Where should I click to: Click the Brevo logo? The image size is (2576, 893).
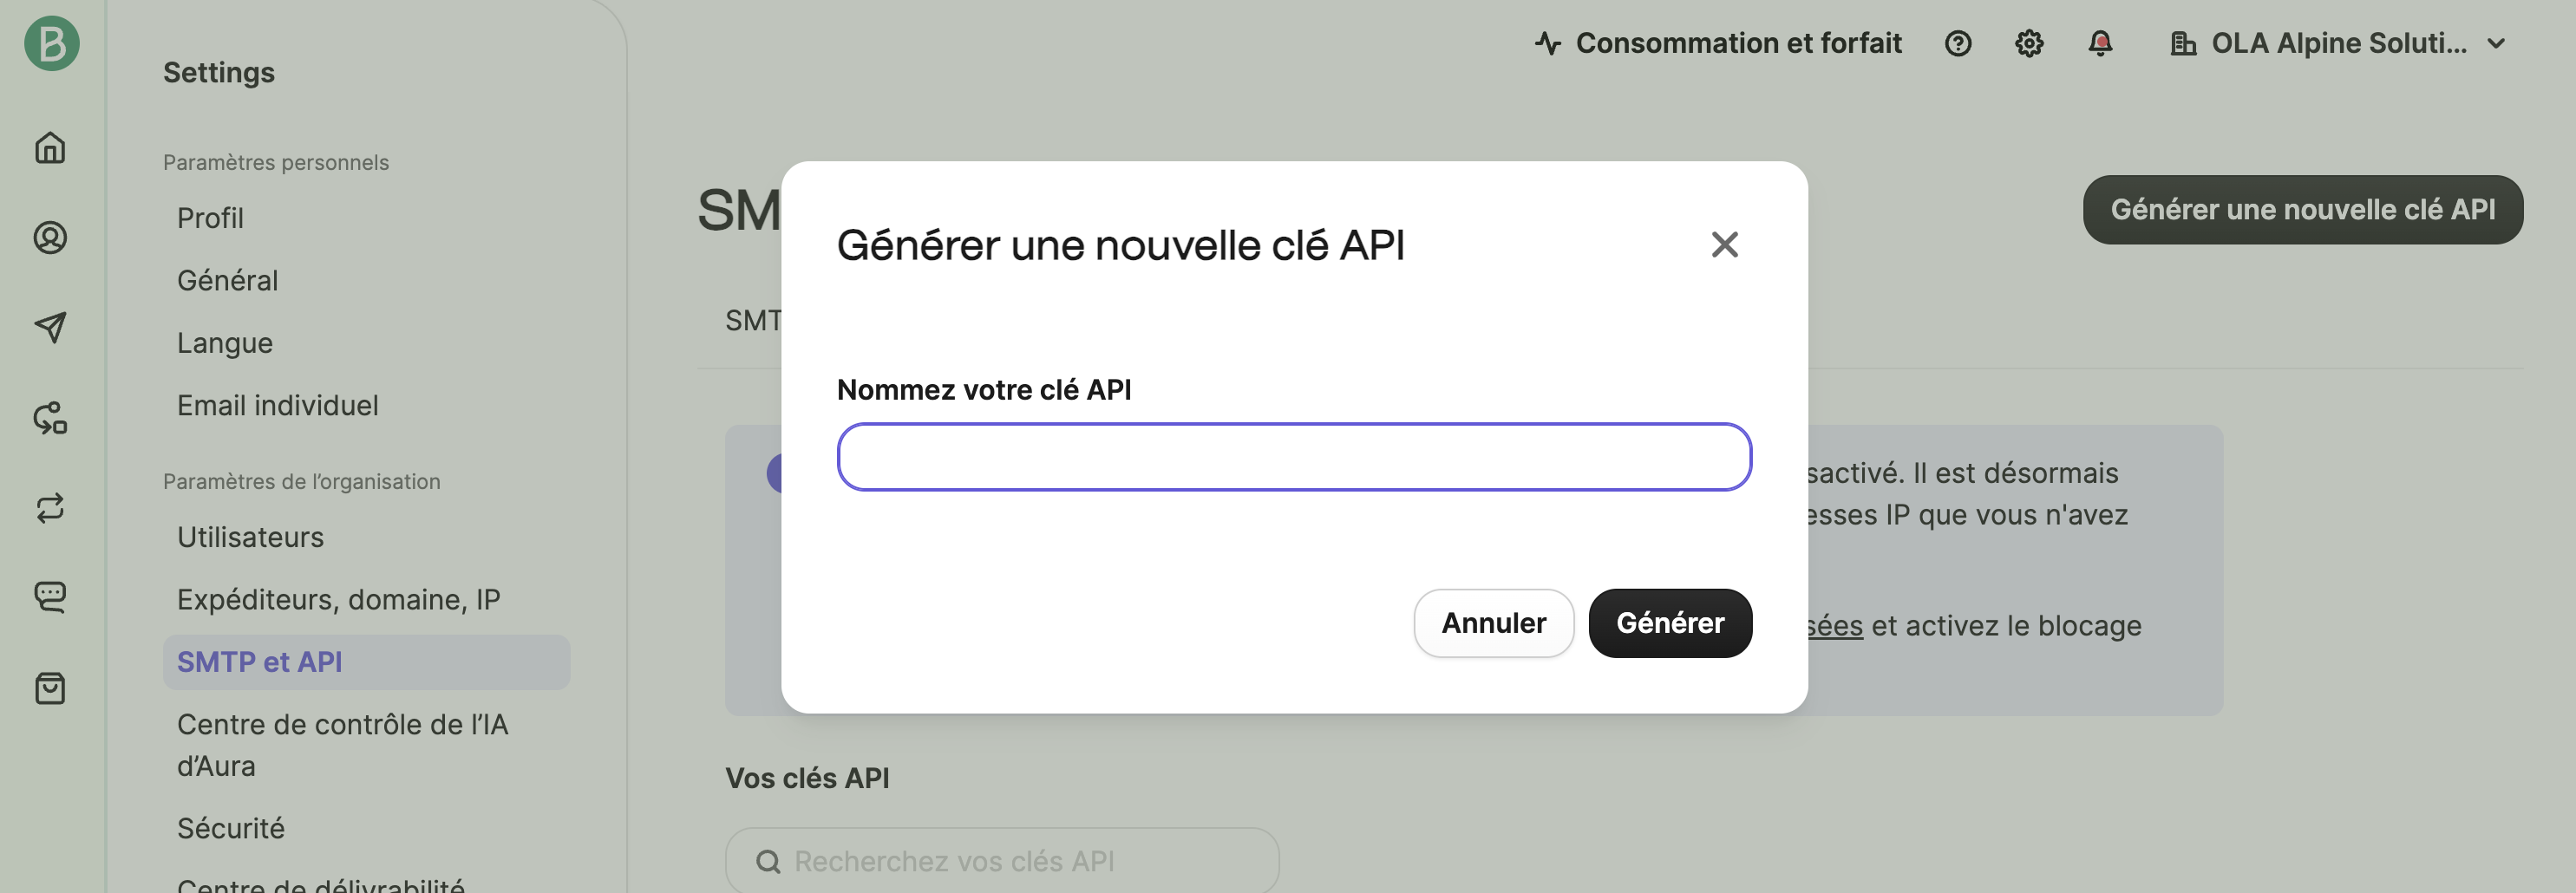(x=49, y=43)
